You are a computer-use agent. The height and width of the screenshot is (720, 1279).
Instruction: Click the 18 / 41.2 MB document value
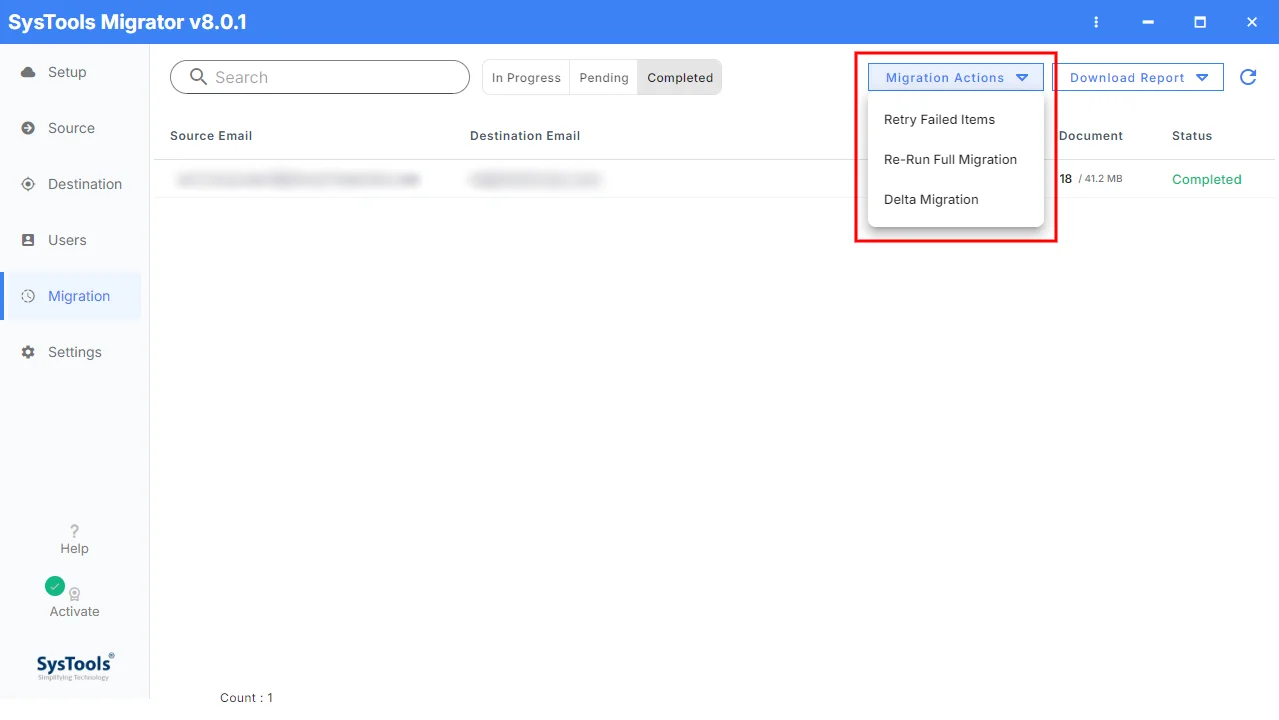[x=1091, y=179]
